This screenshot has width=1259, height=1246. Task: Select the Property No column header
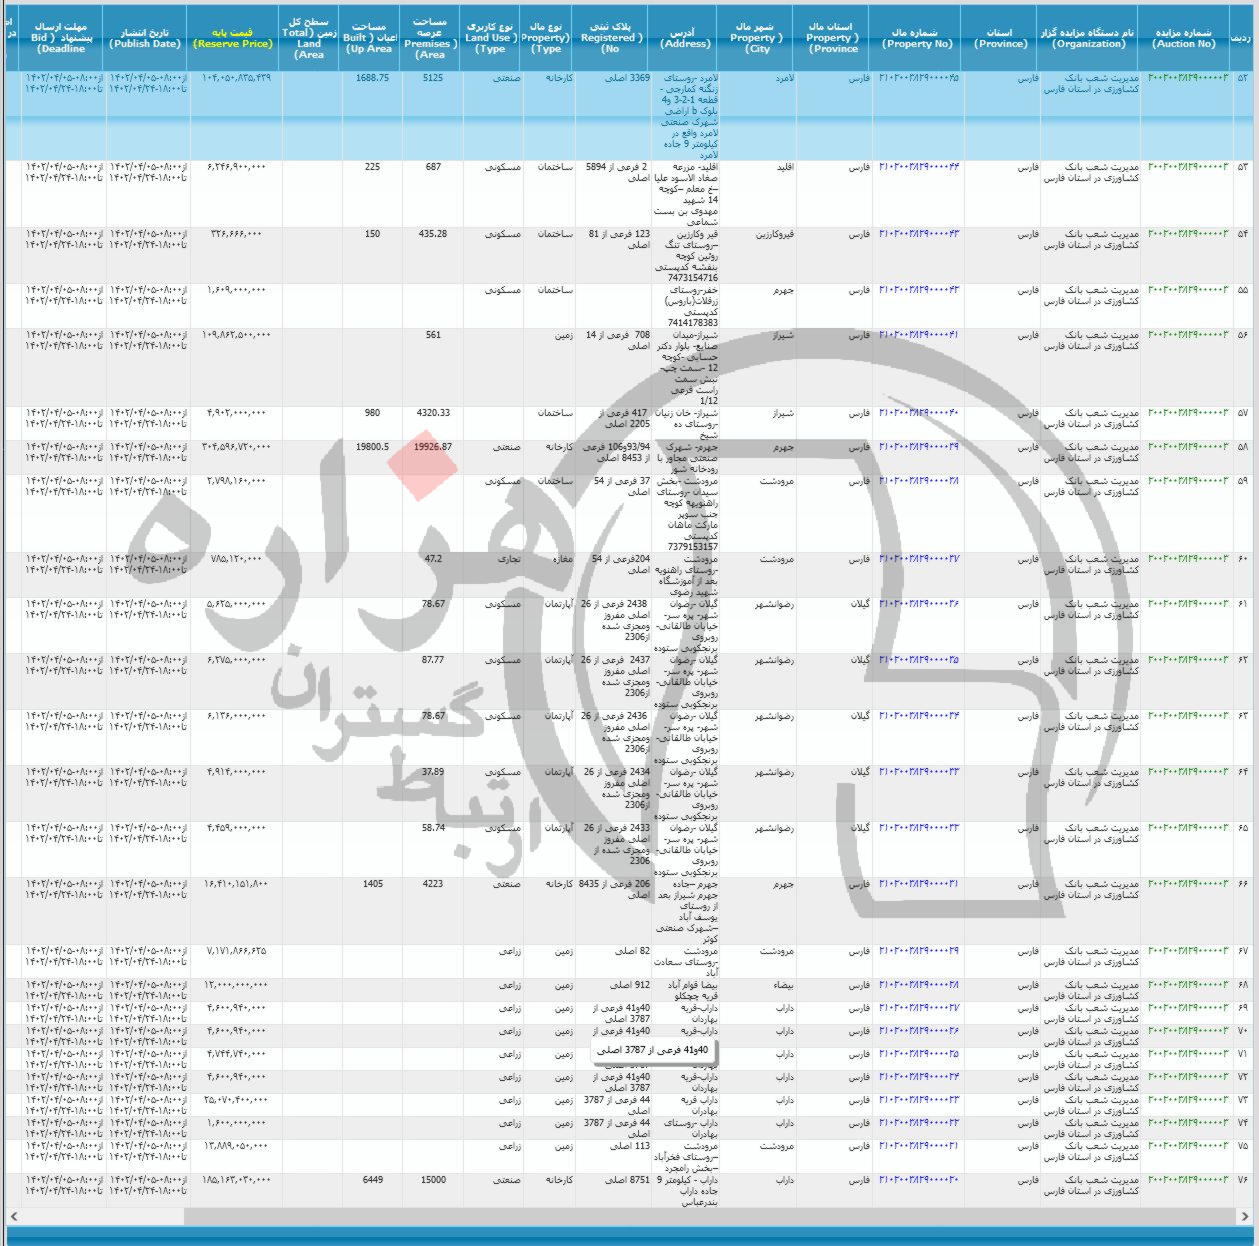917,38
